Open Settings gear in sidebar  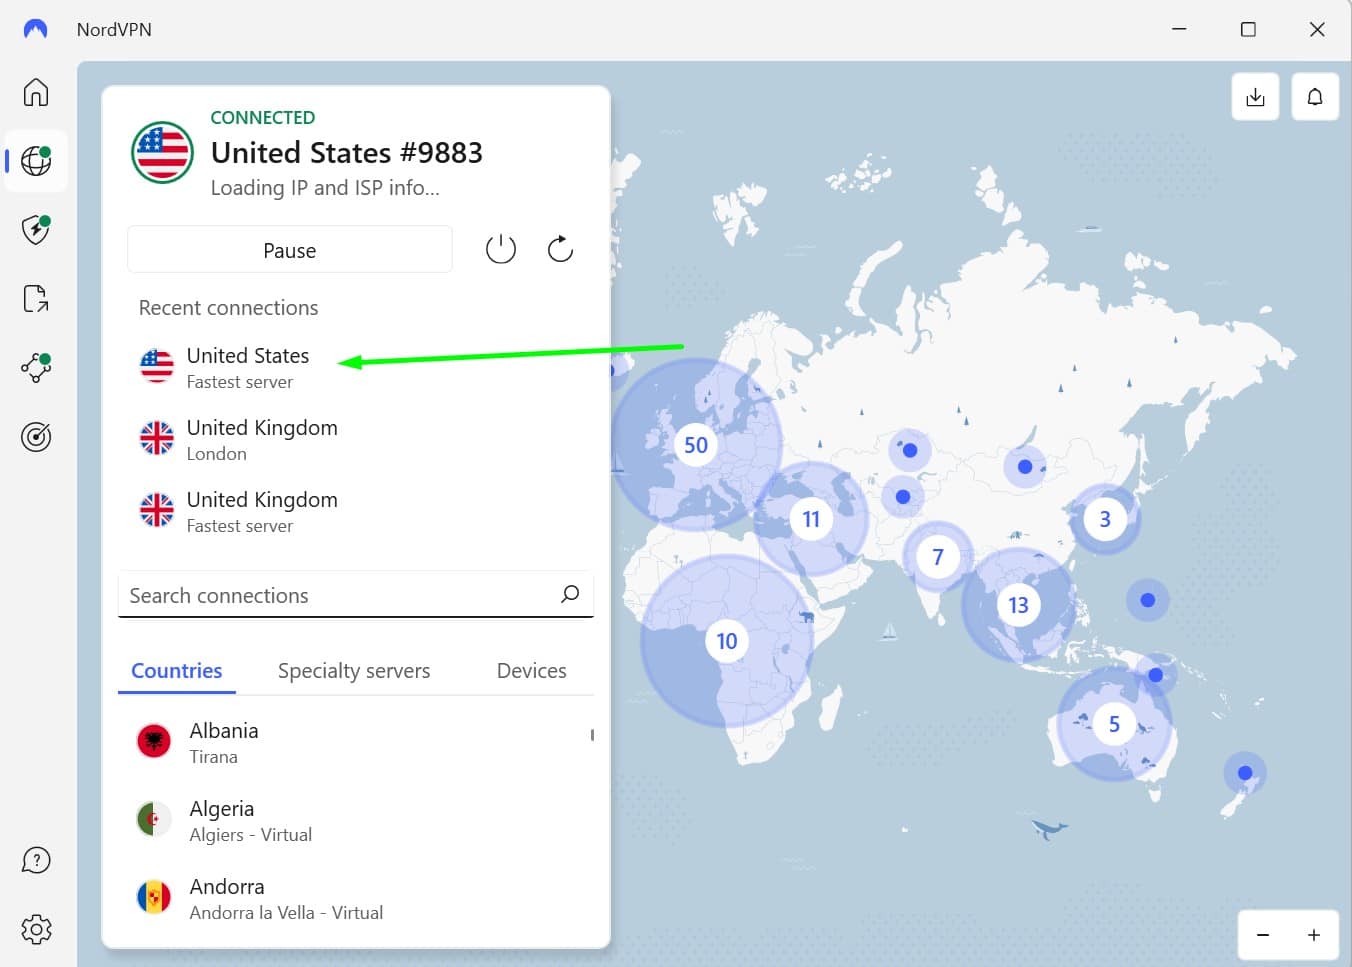coord(36,929)
